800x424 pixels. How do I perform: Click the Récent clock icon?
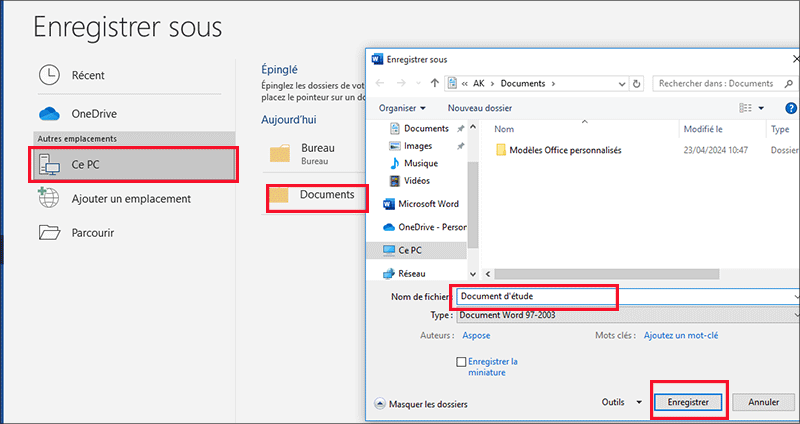(x=49, y=75)
